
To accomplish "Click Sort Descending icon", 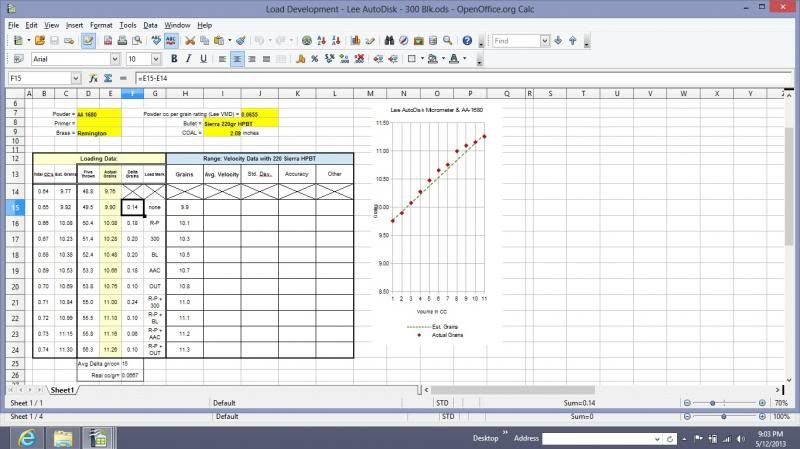I will pos(336,40).
